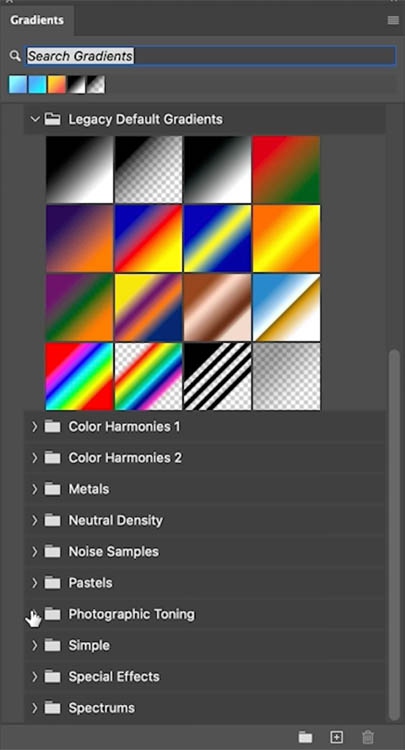The image size is (405, 750).
Task: Select the black-and-white transparent stripes gradient
Action: pyautogui.click(x=217, y=376)
